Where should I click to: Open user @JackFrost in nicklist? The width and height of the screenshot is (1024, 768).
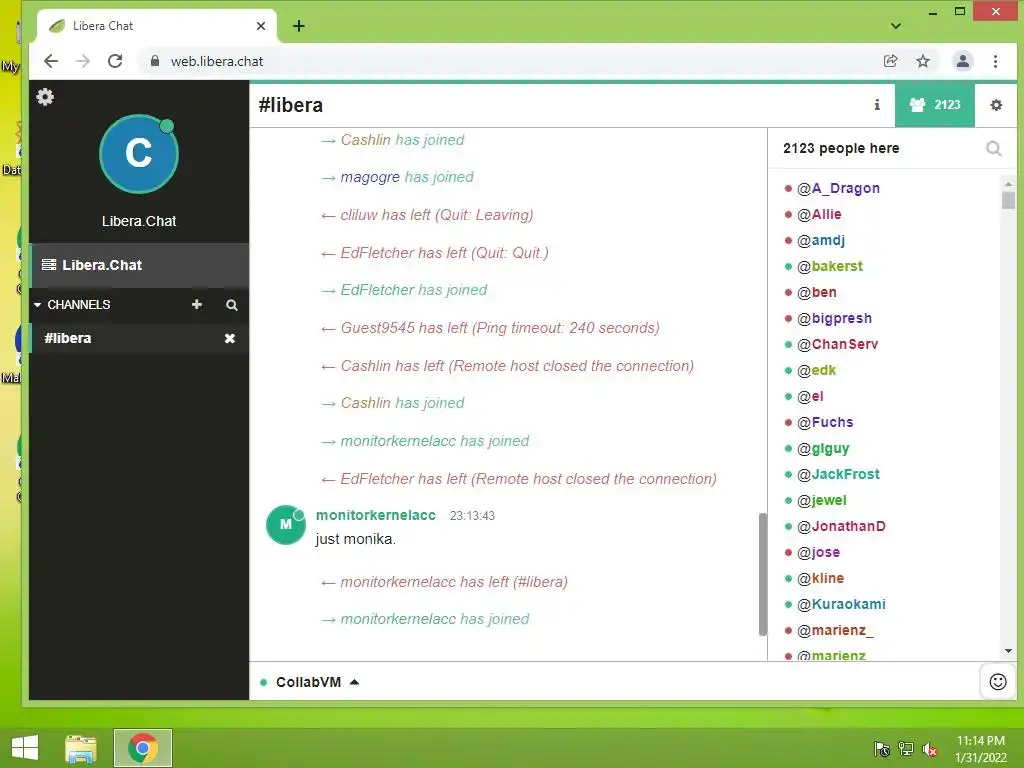click(x=839, y=474)
